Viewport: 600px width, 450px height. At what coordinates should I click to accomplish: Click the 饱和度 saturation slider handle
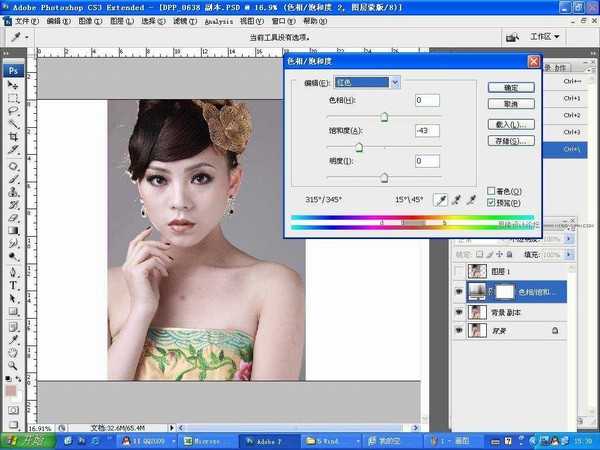[x=357, y=148]
